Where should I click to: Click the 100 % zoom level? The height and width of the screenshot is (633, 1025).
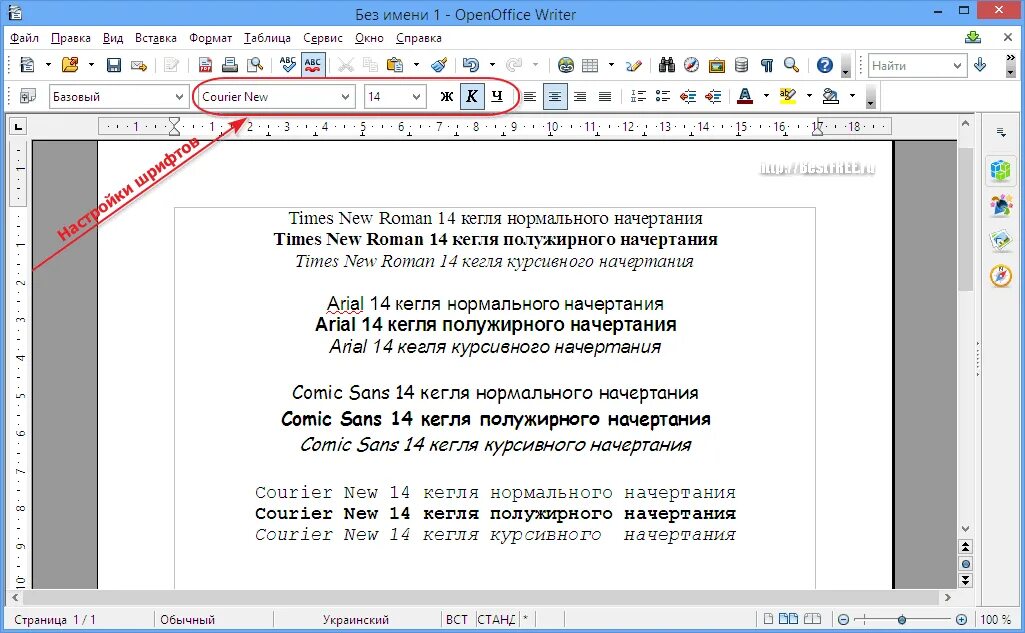tap(995, 619)
